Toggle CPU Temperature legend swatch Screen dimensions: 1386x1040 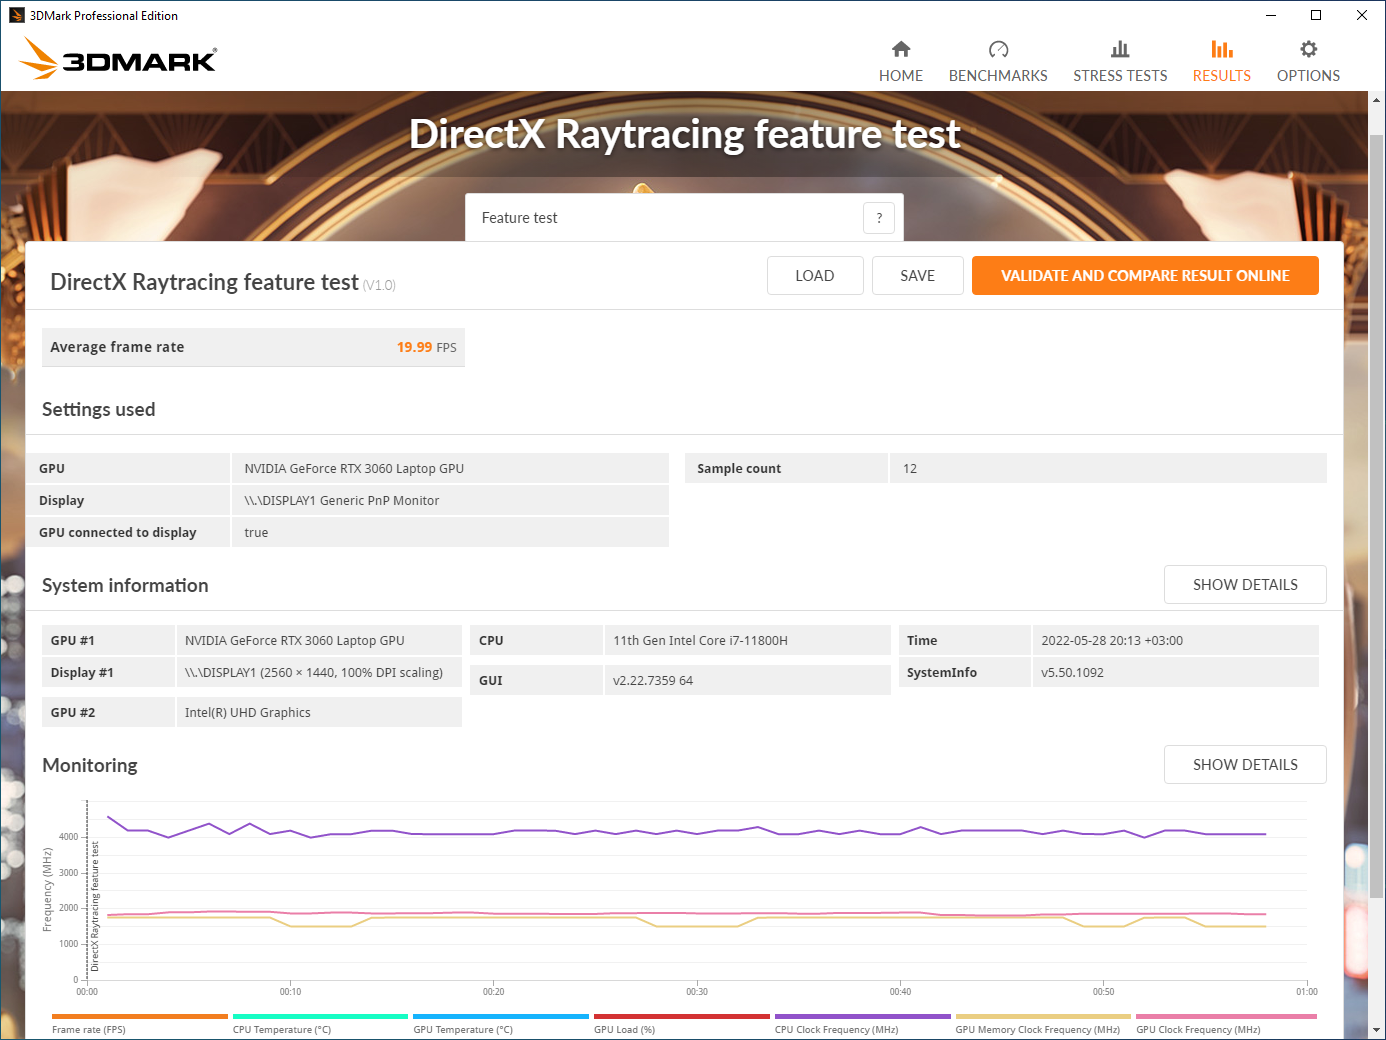point(320,1016)
